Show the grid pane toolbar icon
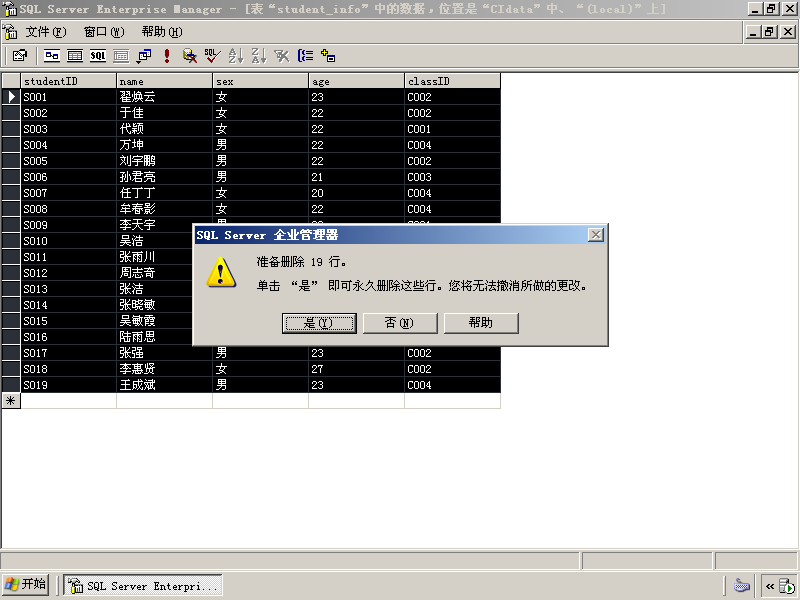 [x=75, y=56]
